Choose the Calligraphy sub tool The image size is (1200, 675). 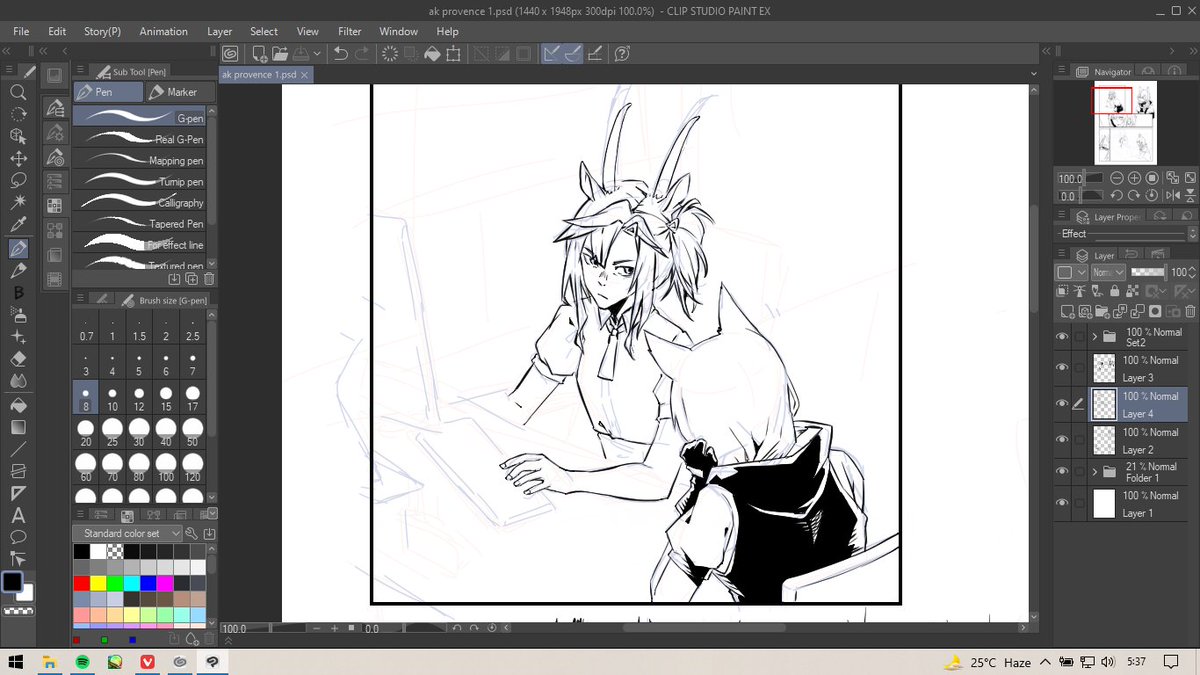coord(140,202)
